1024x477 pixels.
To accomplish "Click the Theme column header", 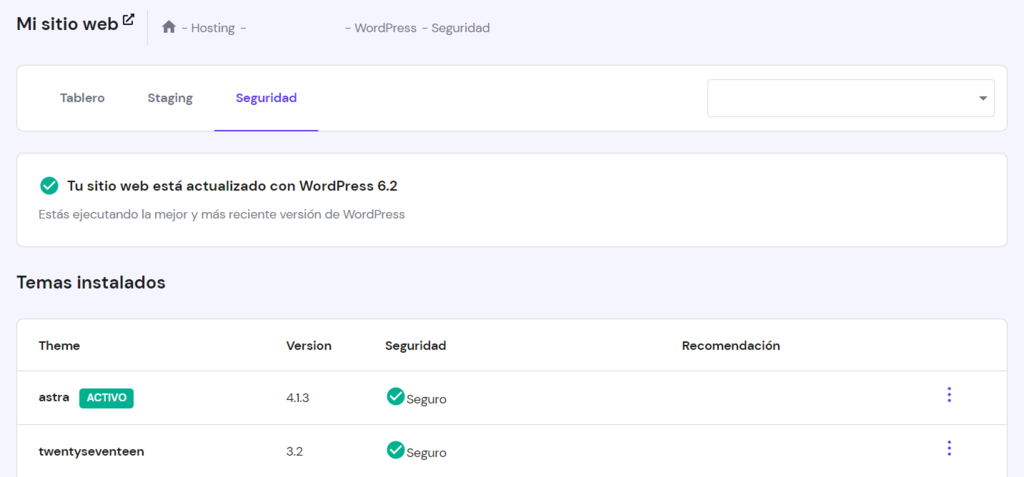I will point(59,346).
